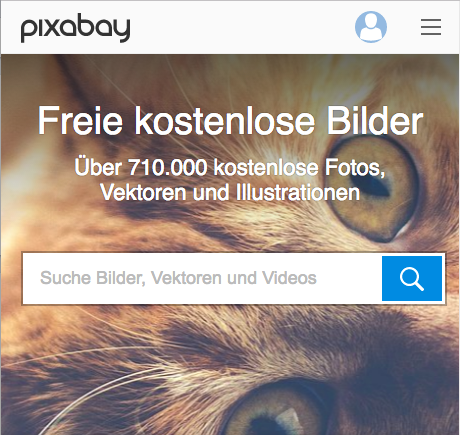Open the account dropdown from avatar
The height and width of the screenshot is (435, 460).
[x=371, y=27]
